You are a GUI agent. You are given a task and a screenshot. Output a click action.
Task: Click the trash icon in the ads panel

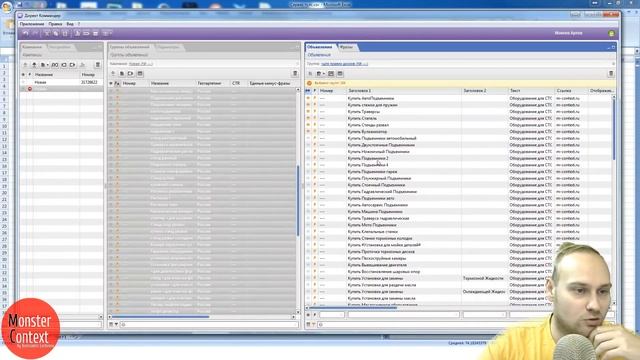click(x=611, y=73)
